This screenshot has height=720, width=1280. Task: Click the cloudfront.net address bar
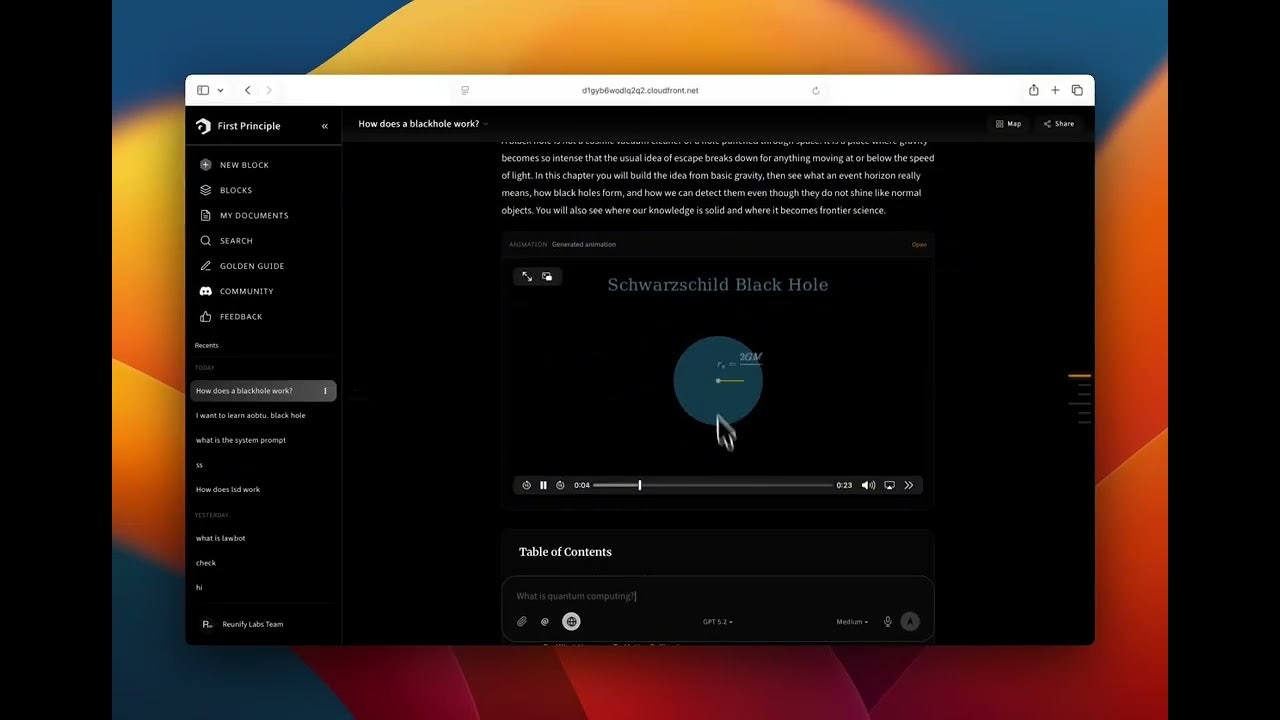click(x=640, y=90)
